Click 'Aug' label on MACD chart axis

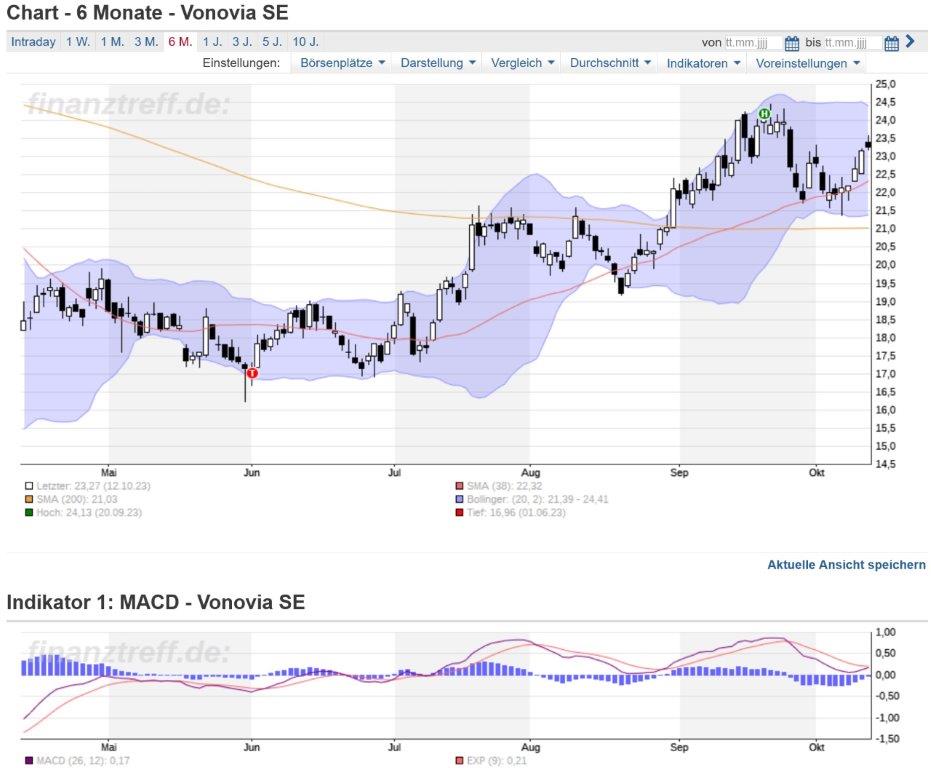coord(531,747)
